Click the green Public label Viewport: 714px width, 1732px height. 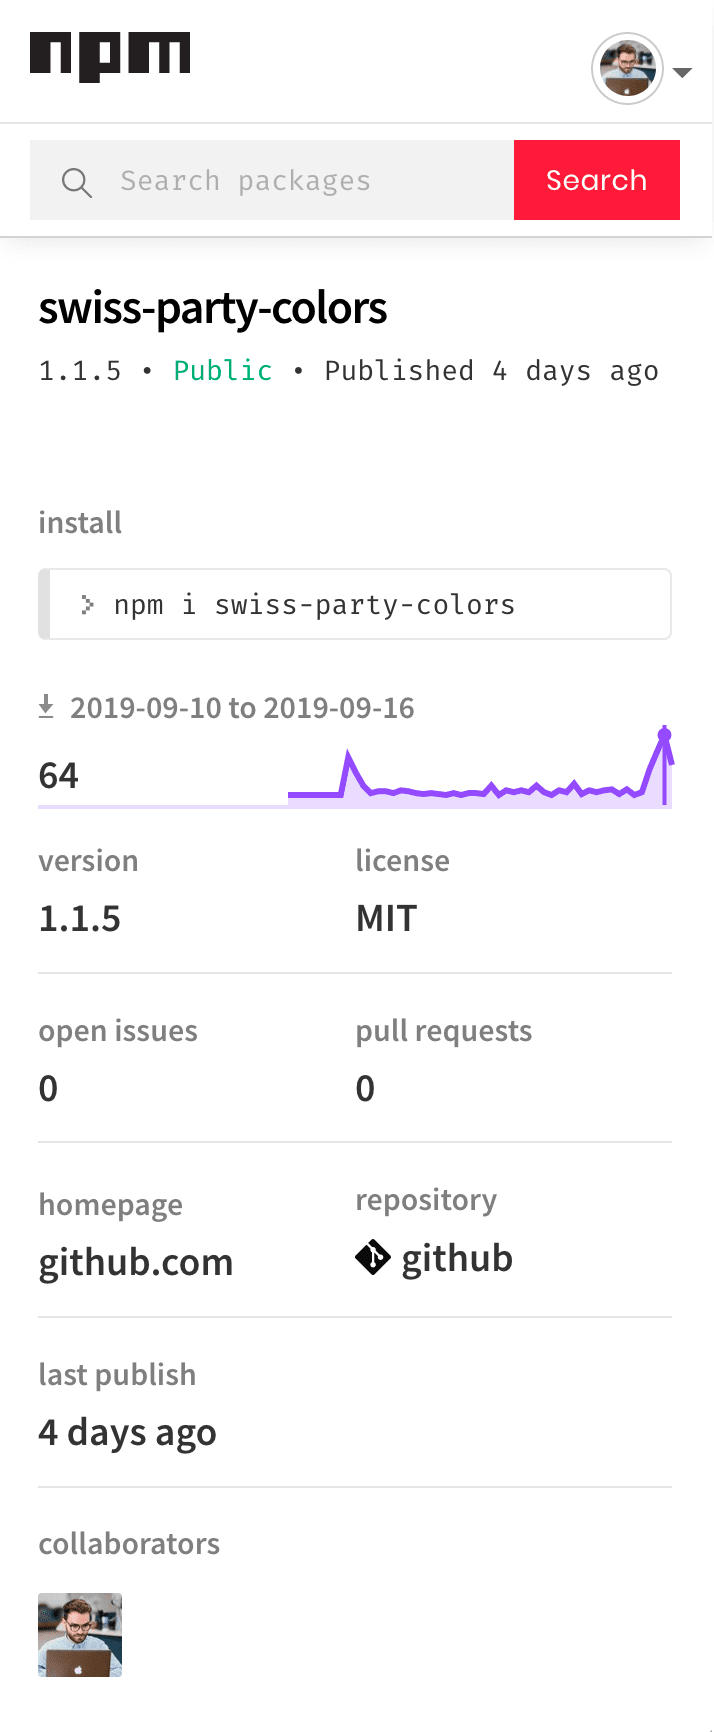223,371
